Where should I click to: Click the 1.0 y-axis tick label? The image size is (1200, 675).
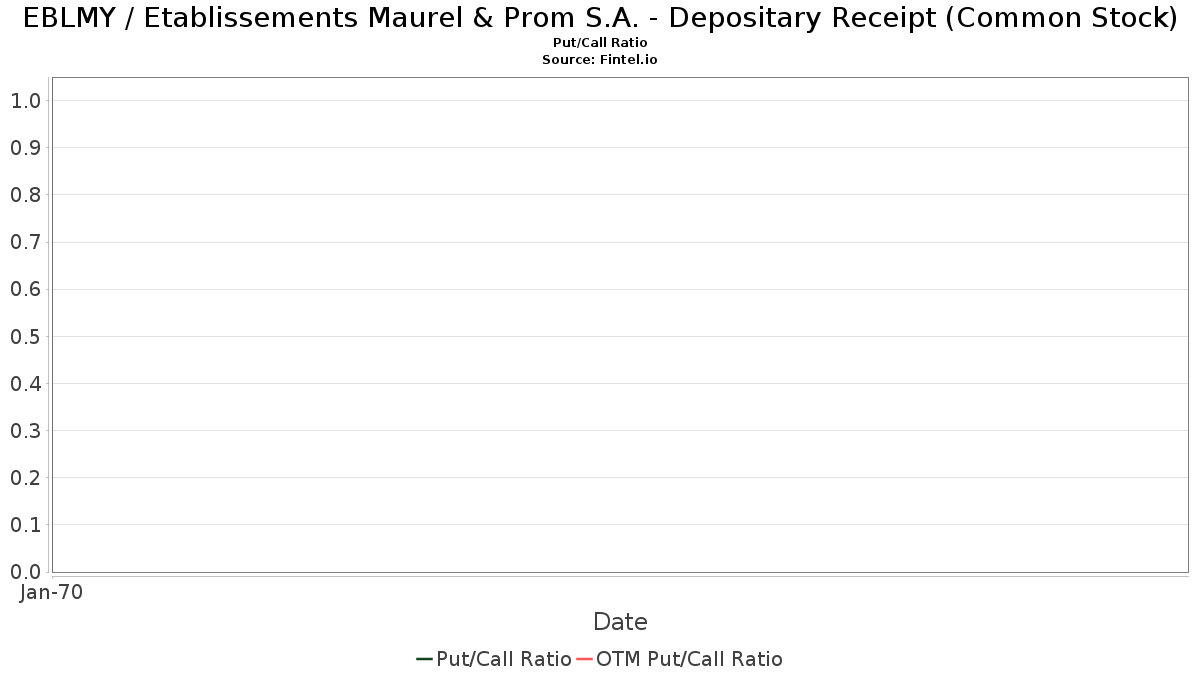tap(25, 101)
